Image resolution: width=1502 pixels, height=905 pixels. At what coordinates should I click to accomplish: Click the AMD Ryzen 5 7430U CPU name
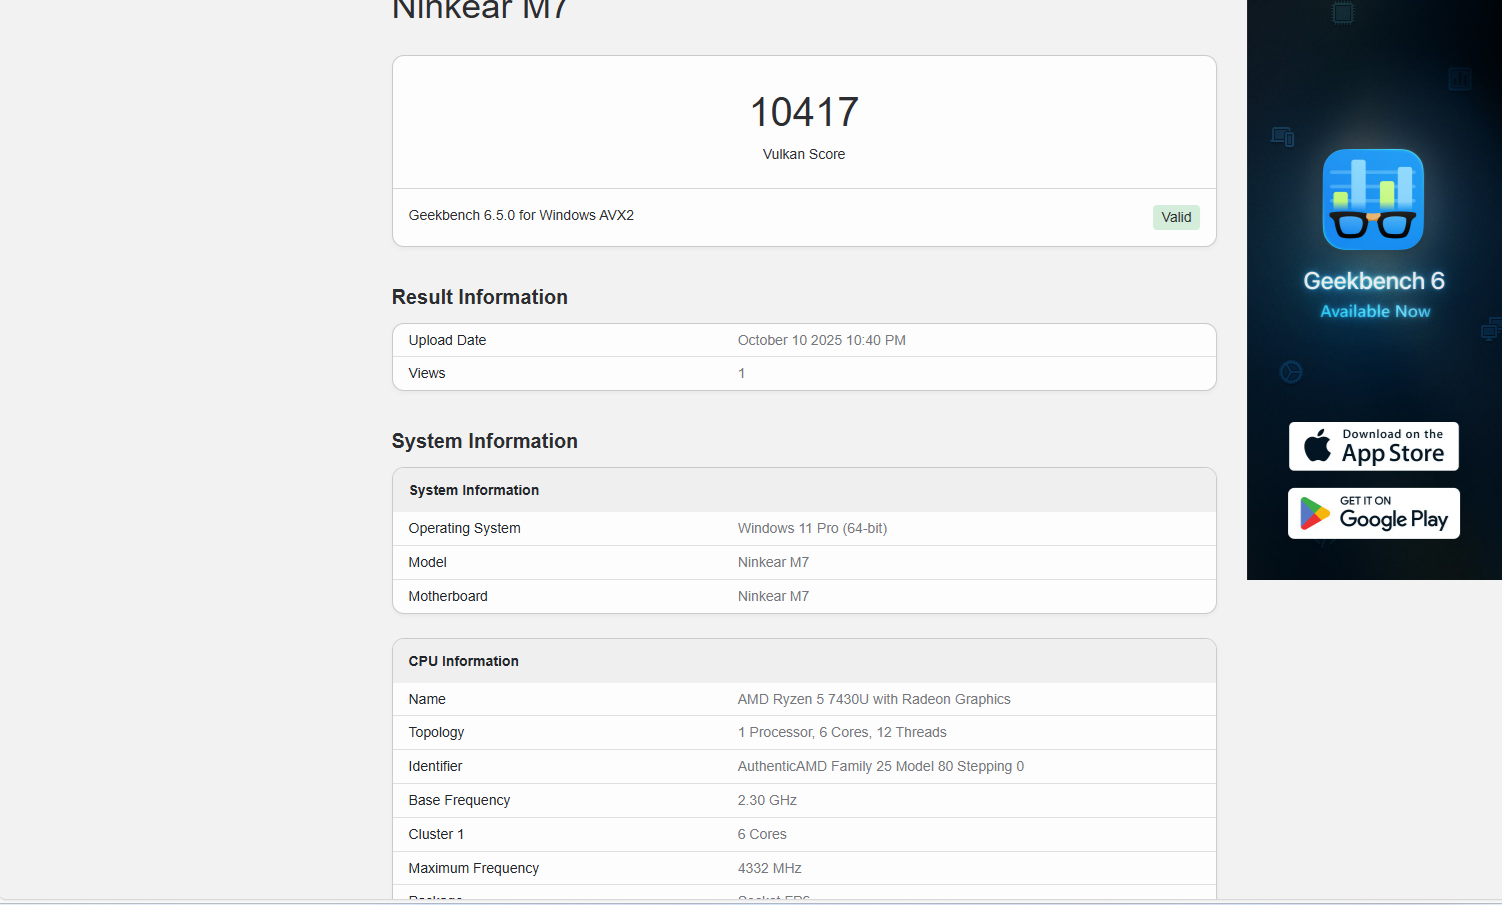point(873,699)
